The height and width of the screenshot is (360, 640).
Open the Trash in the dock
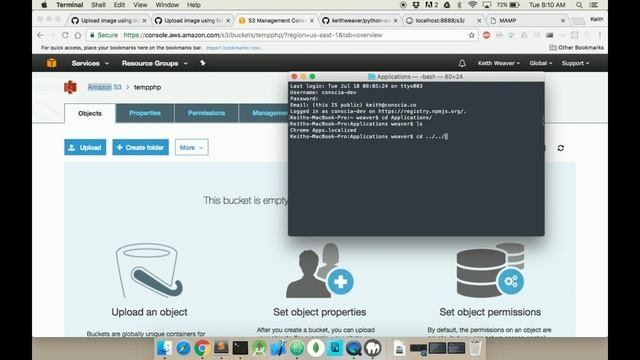pyautogui.click(x=475, y=348)
